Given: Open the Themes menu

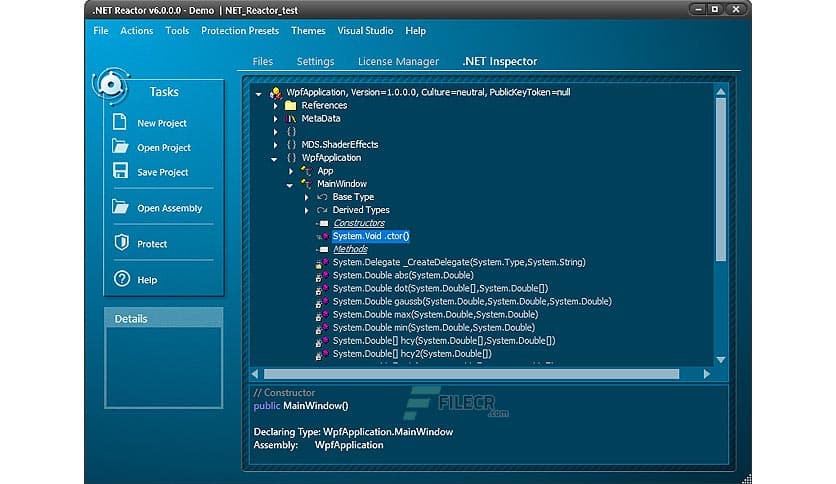Looking at the screenshot, I should [308, 31].
